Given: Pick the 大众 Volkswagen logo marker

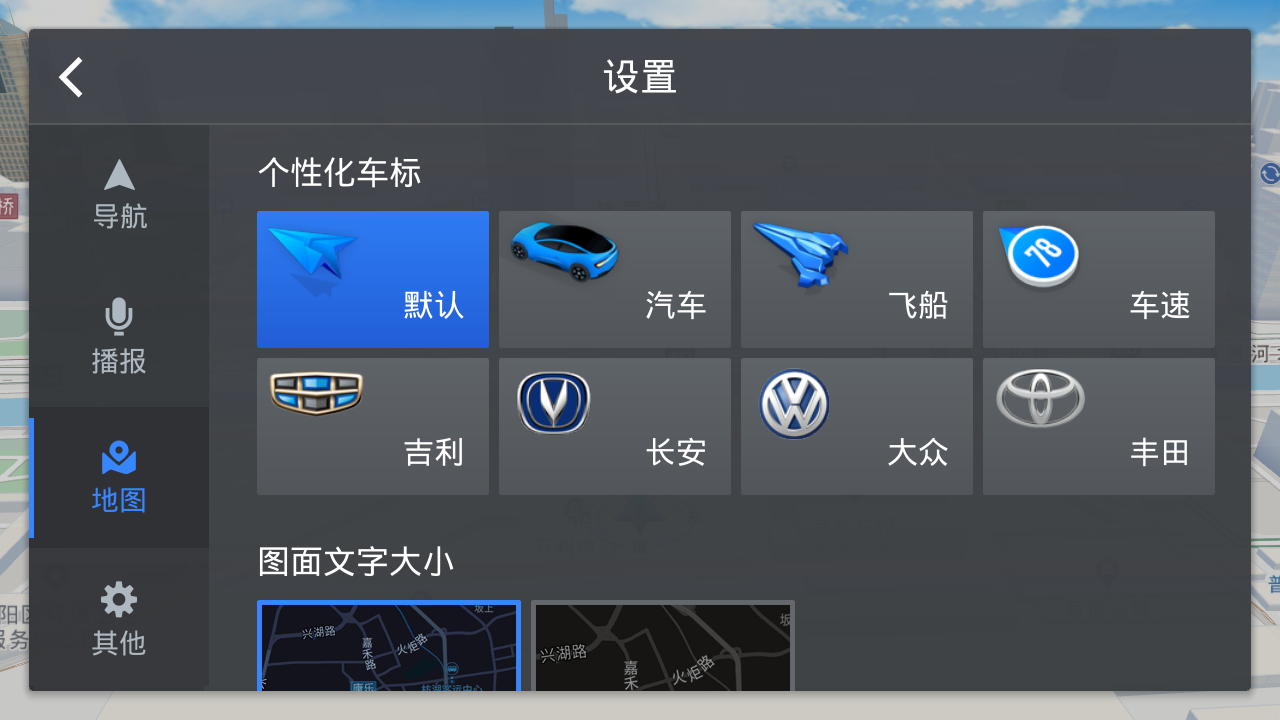Looking at the screenshot, I should (857, 426).
